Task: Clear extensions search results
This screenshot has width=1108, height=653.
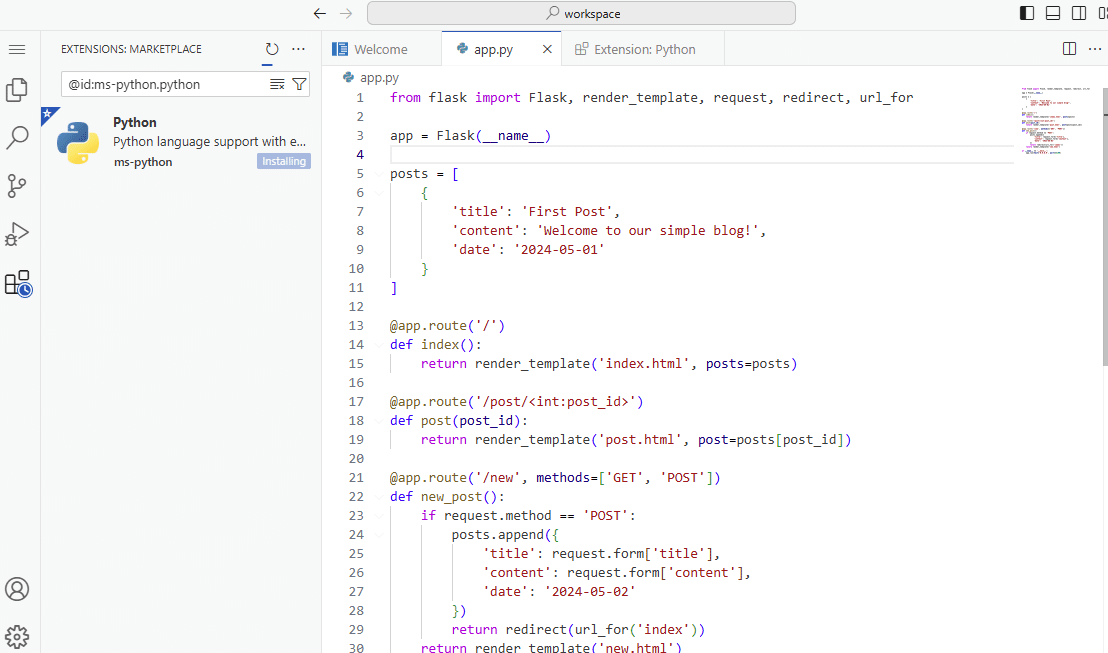Action: pyautogui.click(x=277, y=84)
